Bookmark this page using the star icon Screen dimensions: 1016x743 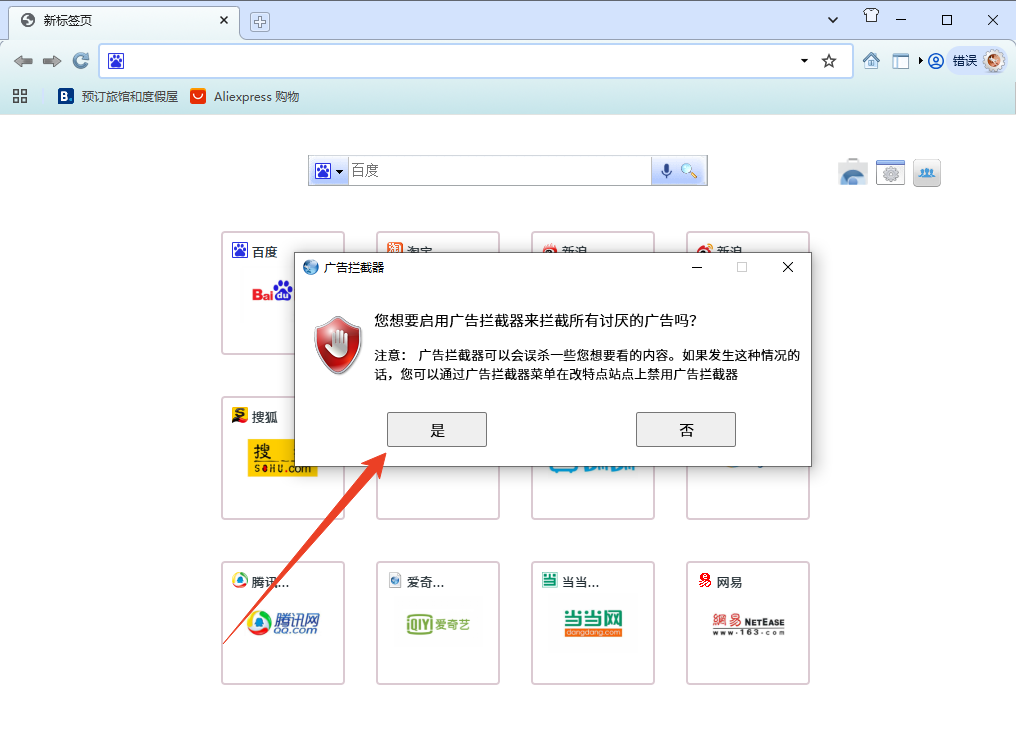pyautogui.click(x=829, y=60)
